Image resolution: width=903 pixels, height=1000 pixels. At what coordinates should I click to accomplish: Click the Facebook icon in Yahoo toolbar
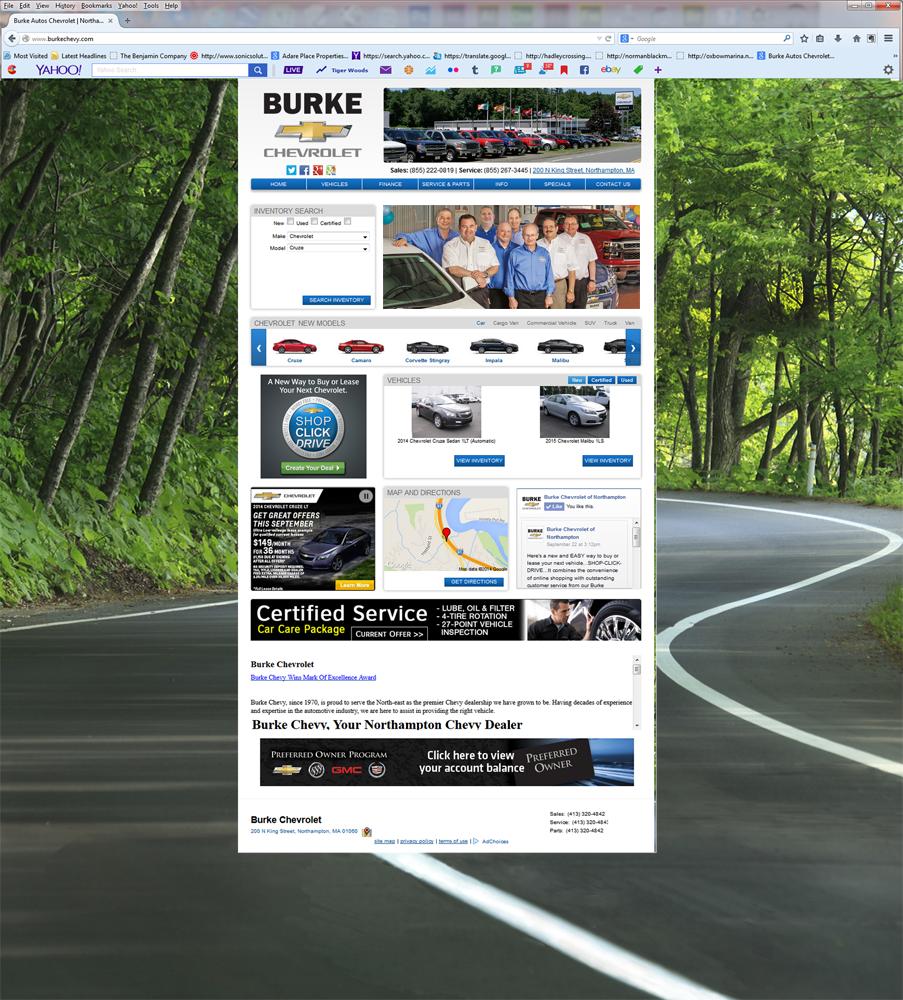pyautogui.click(x=584, y=70)
